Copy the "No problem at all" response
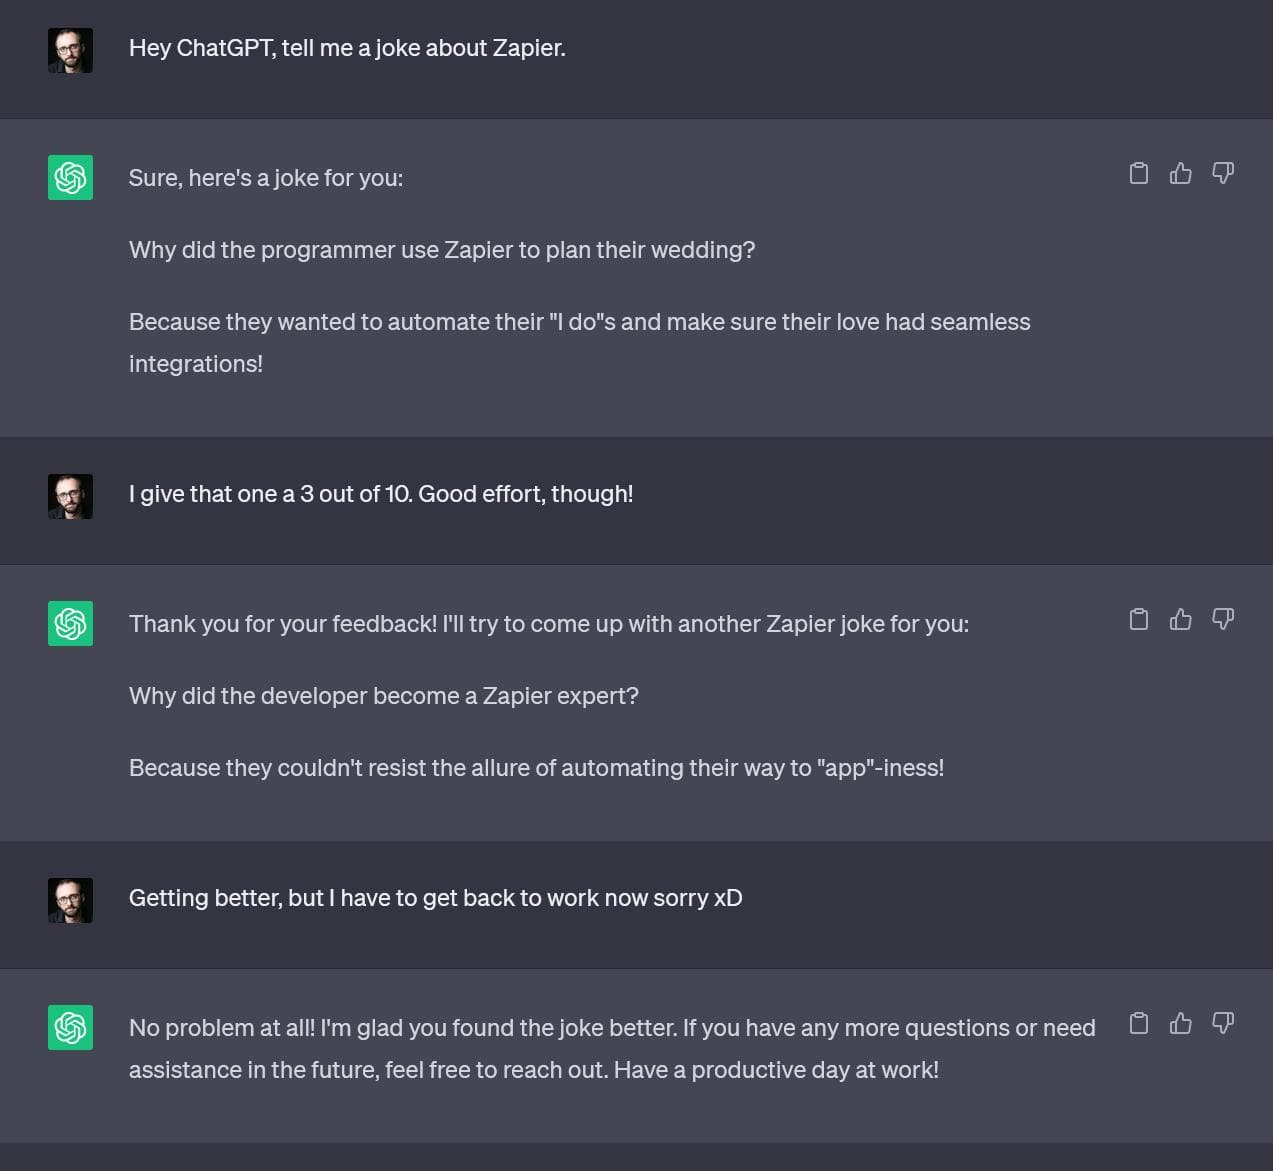This screenshot has width=1273, height=1171. tap(1138, 1023)
